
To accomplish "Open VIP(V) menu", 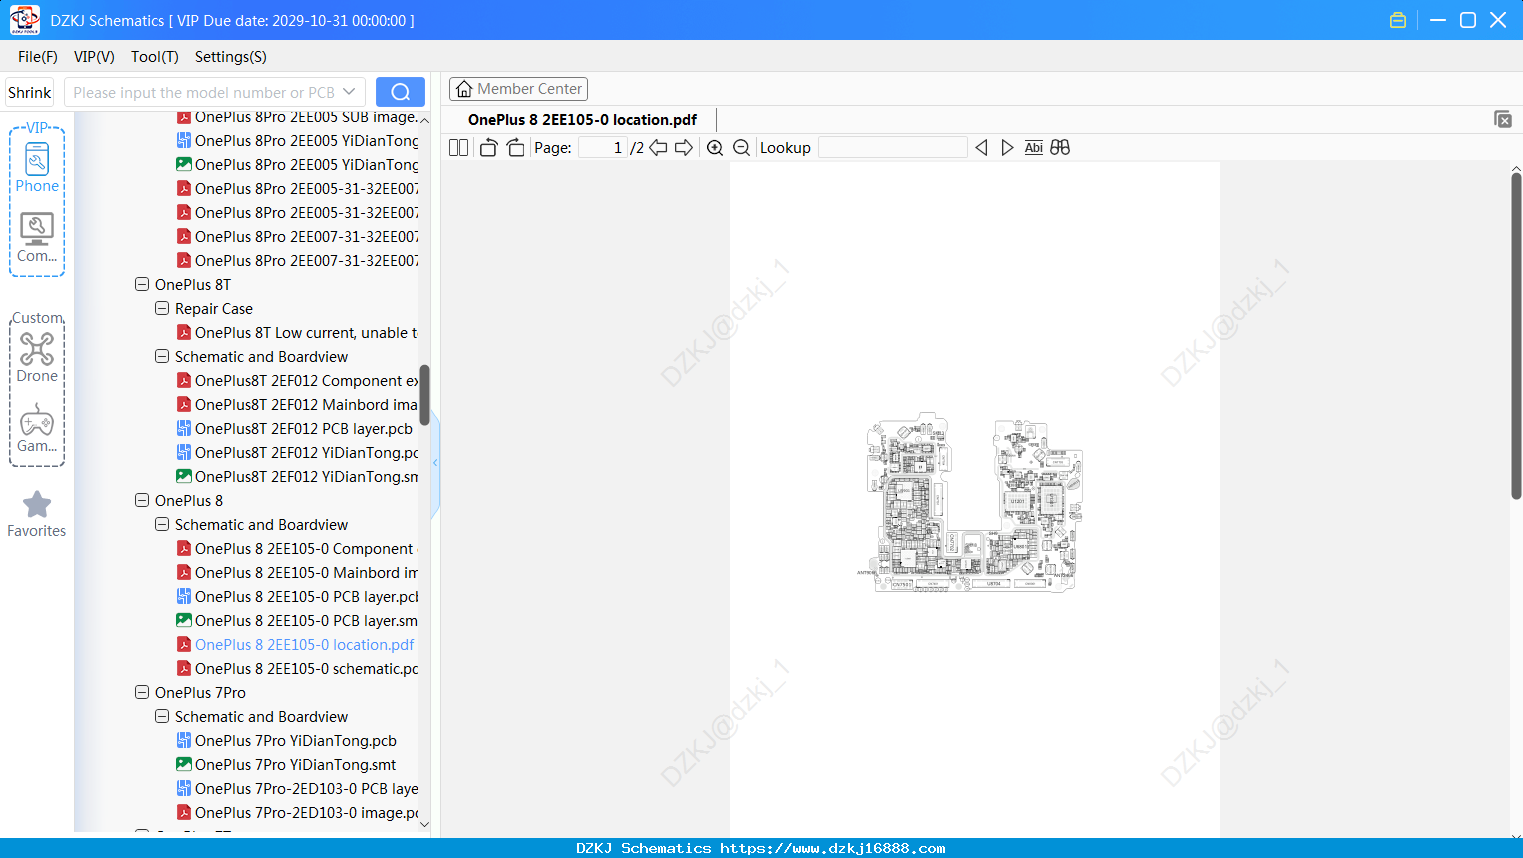I will click(94, 57).
